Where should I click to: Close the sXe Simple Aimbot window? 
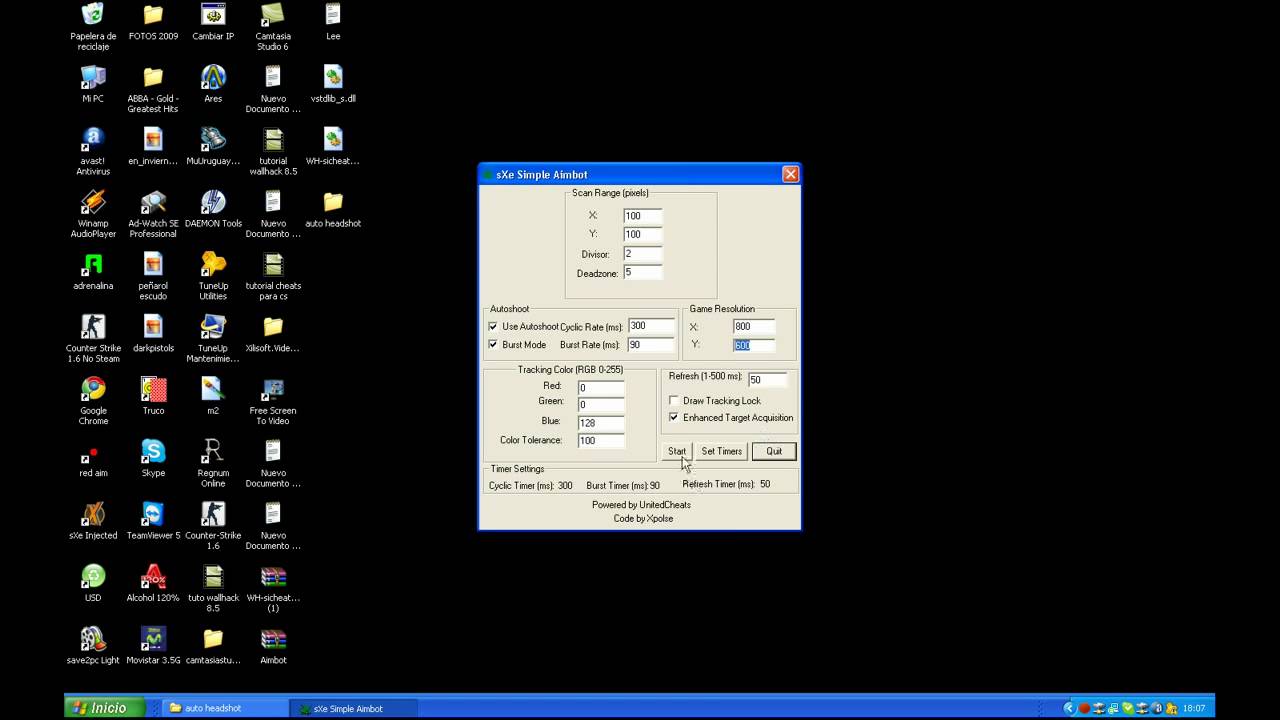[x=790, y=174]
